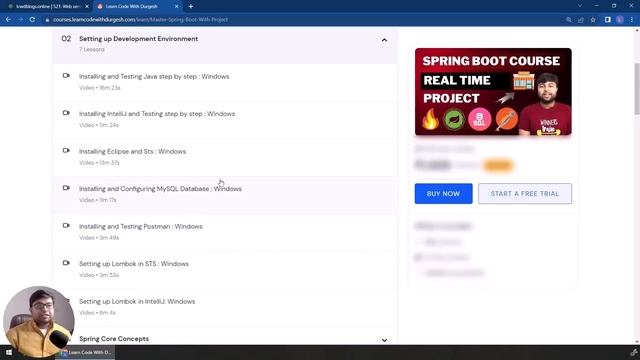Open Setting up Lombok in STS lesson
The width and height of the screenshot is (640, 360).
pos(133,264)
